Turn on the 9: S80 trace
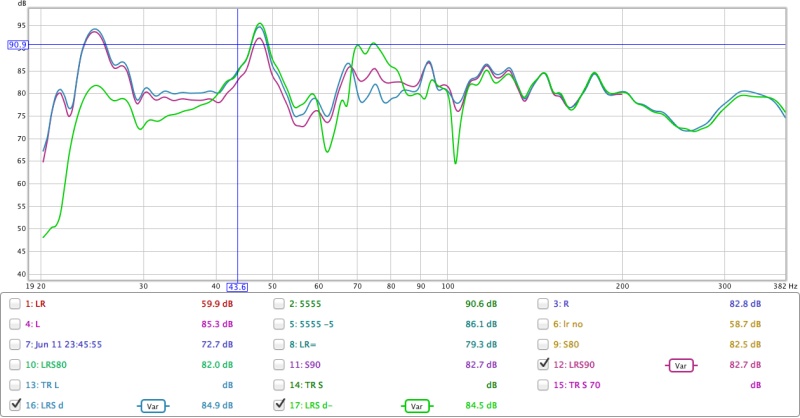The image size is (800, 418). 545,345
